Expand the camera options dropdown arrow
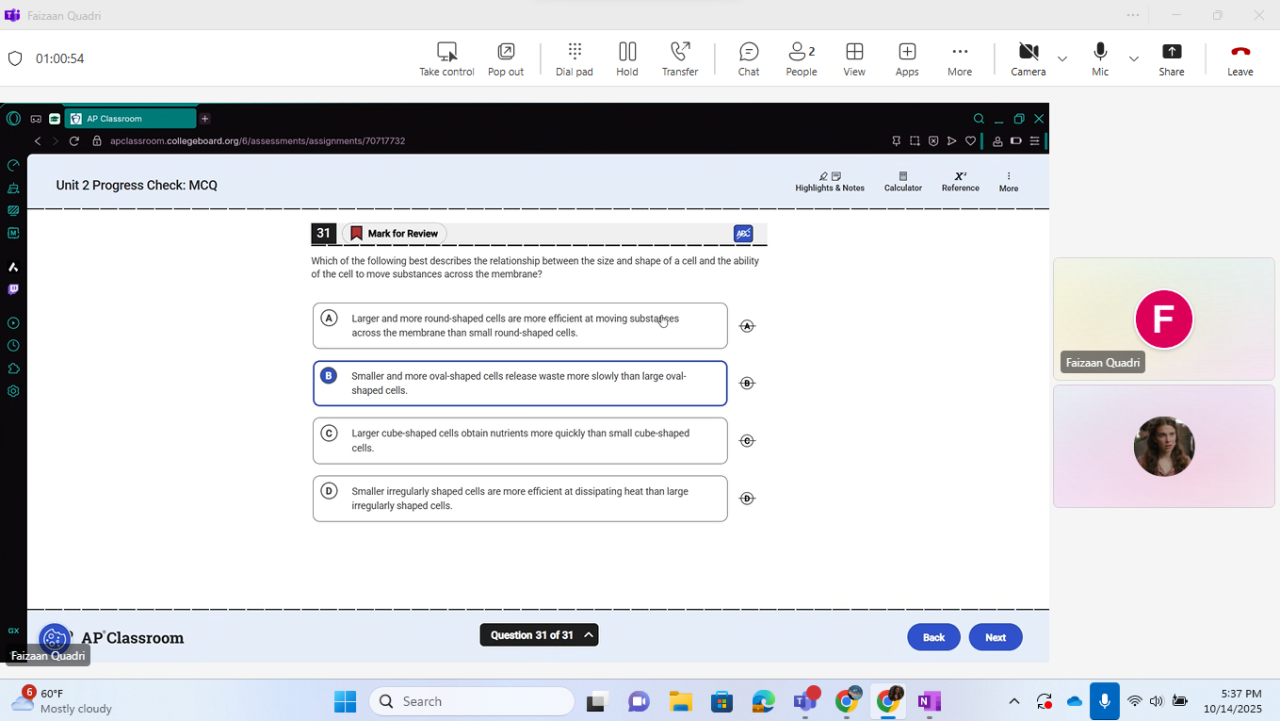 pos(1062,59)
